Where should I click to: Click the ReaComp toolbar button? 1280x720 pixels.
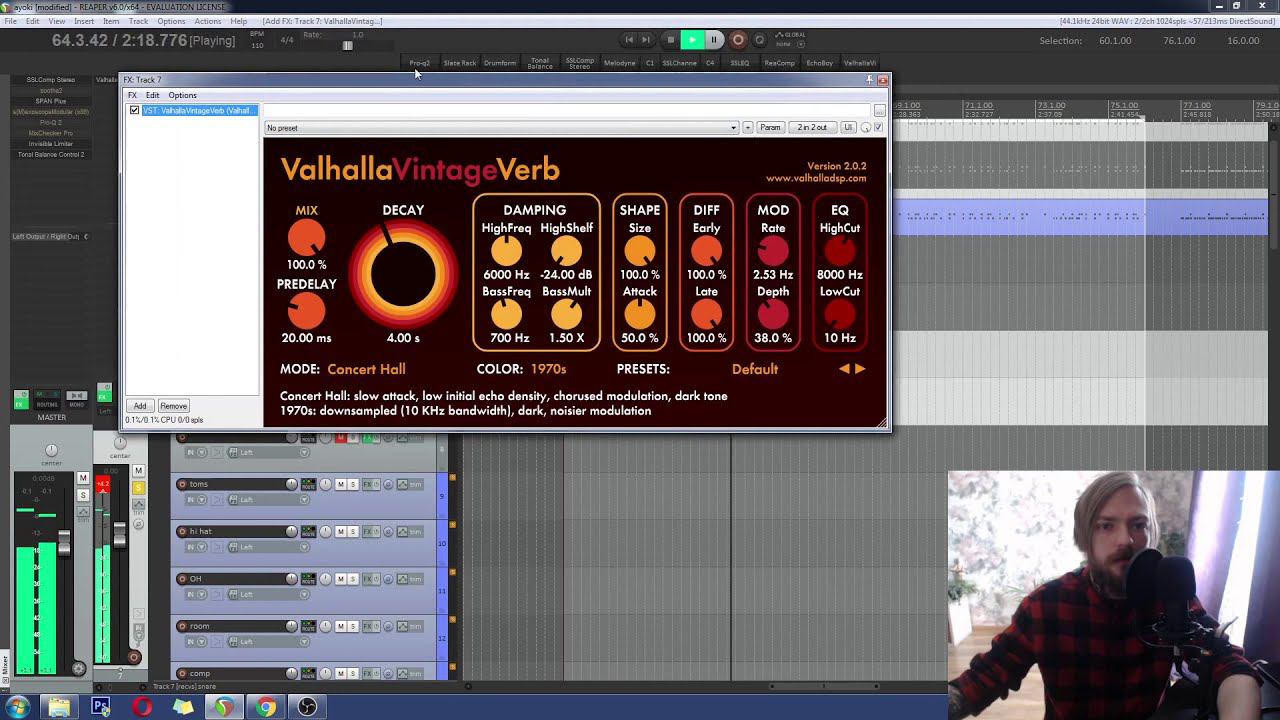[x=780, y=63]
